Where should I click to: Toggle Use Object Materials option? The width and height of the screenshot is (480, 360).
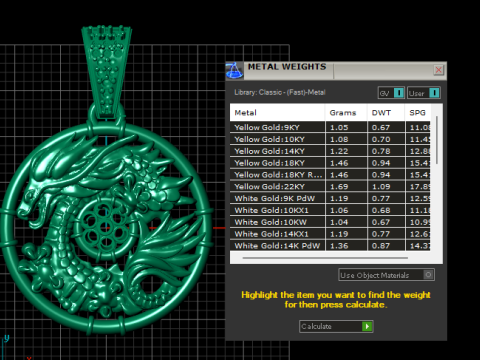386,275
